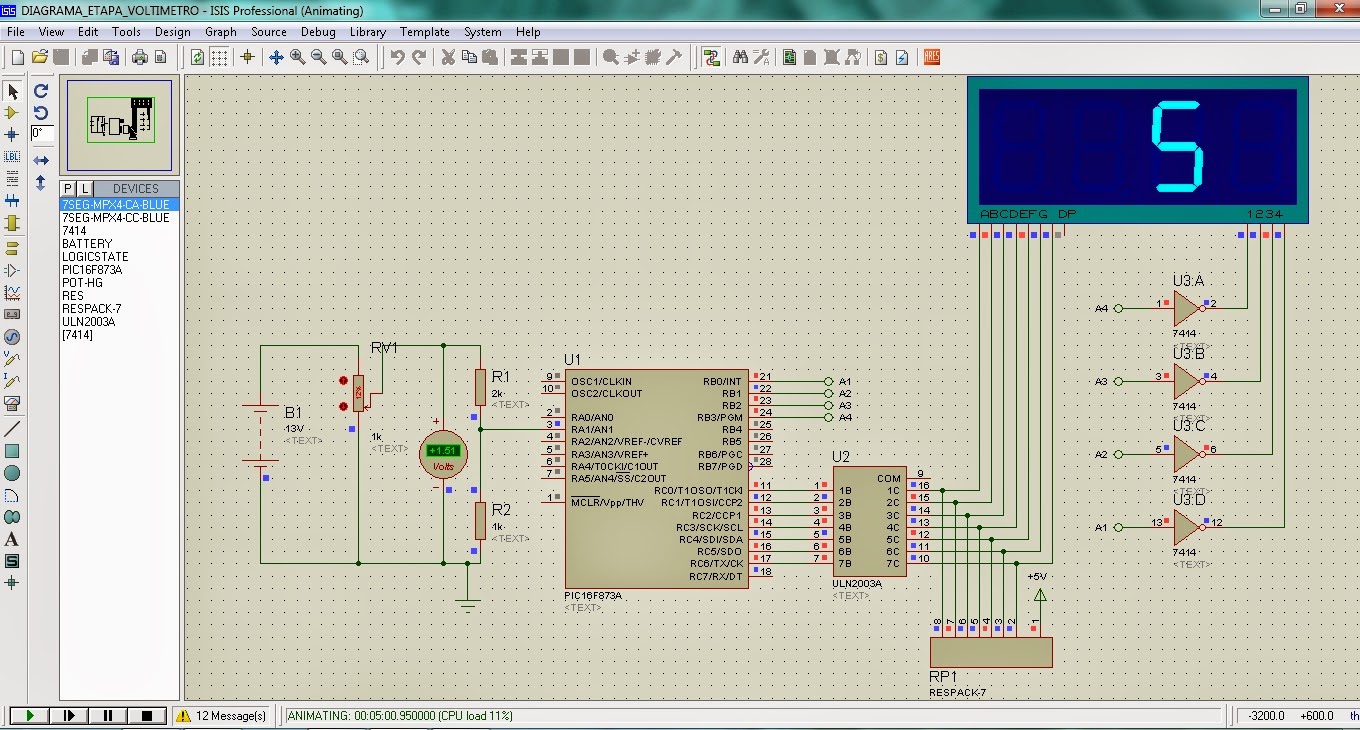Stop the running simulation

click(x=147, y=716)
